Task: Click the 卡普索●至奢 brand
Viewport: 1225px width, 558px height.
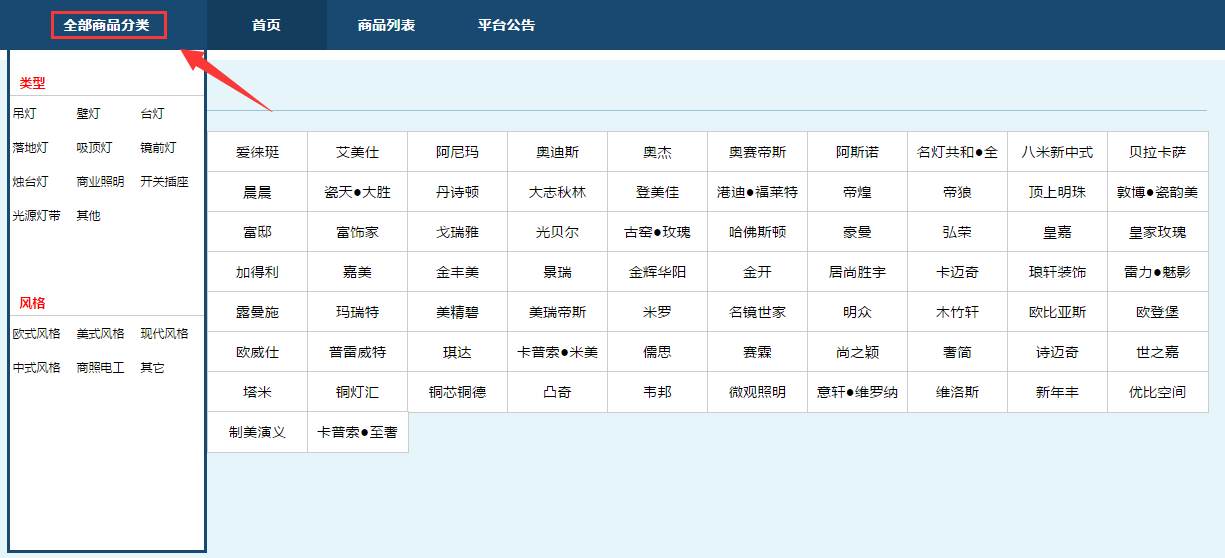Action: (x=357, y=432)
